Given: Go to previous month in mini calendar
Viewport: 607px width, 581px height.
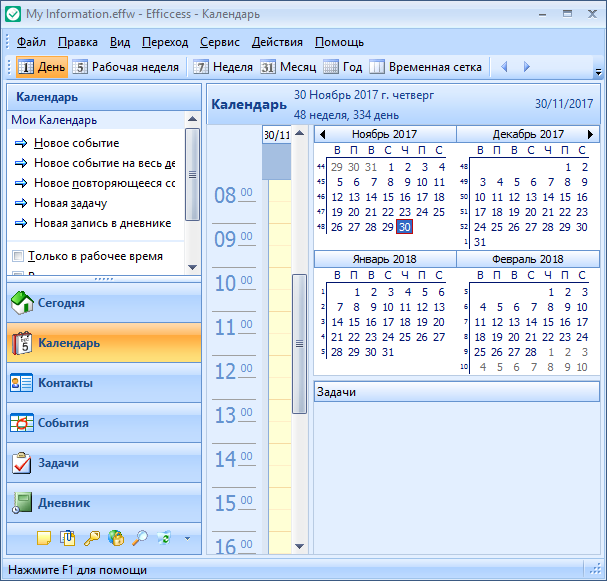Looking at the screenshot, I should [322, 134].
